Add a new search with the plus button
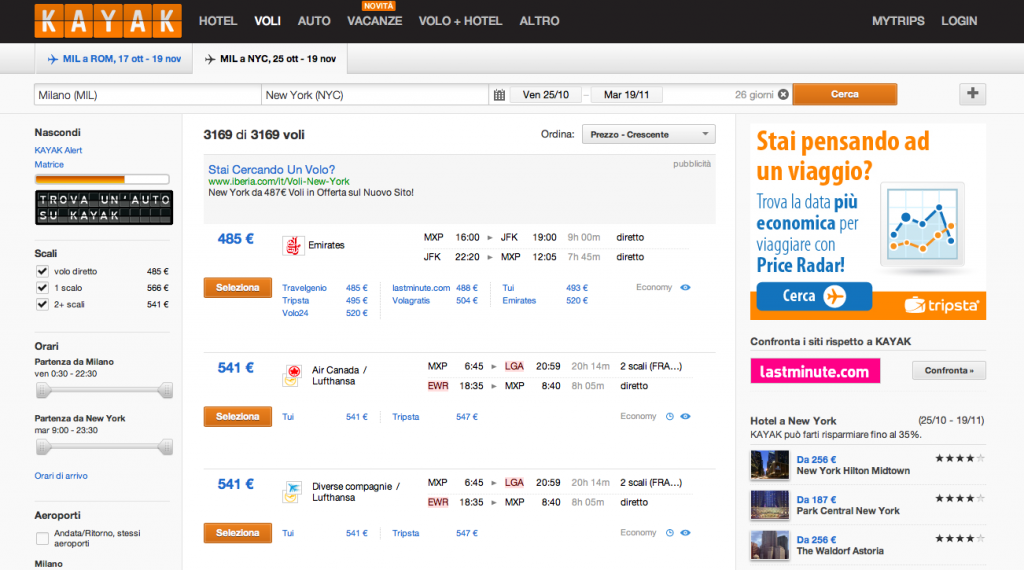The image size is (1024, 570). click(973, 94)
